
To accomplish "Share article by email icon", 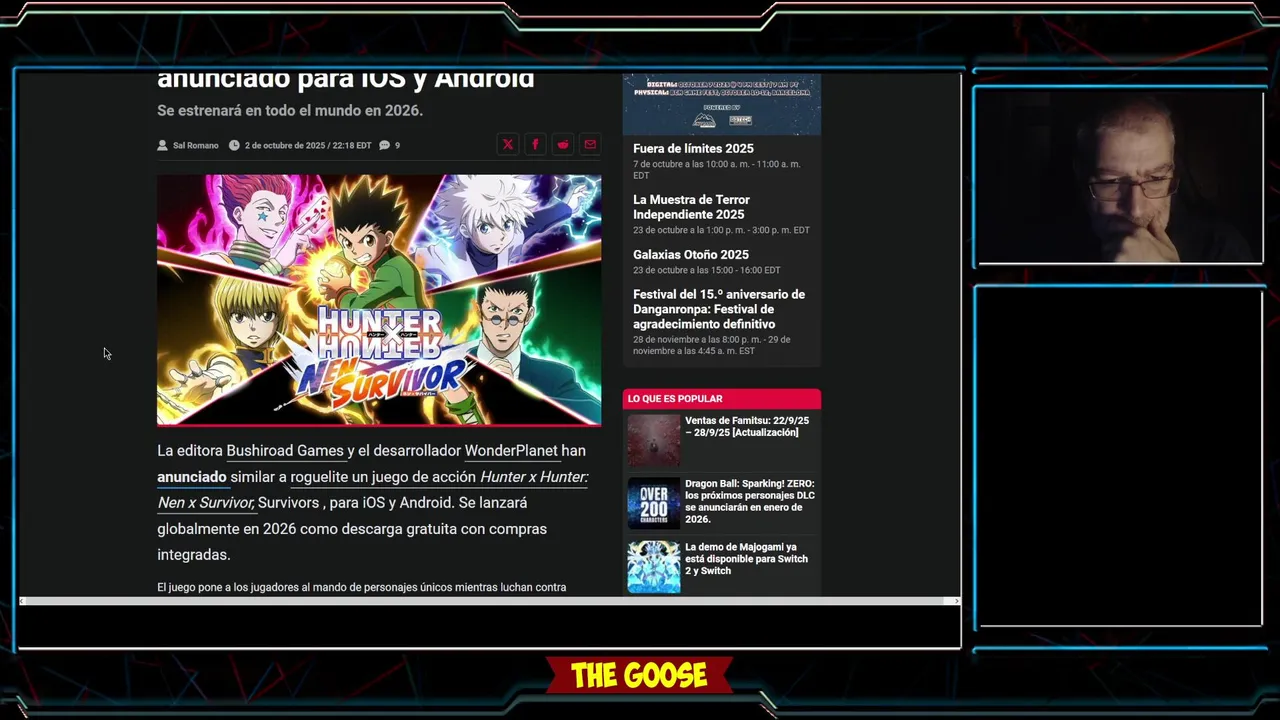I will click(x=590, y=145).
